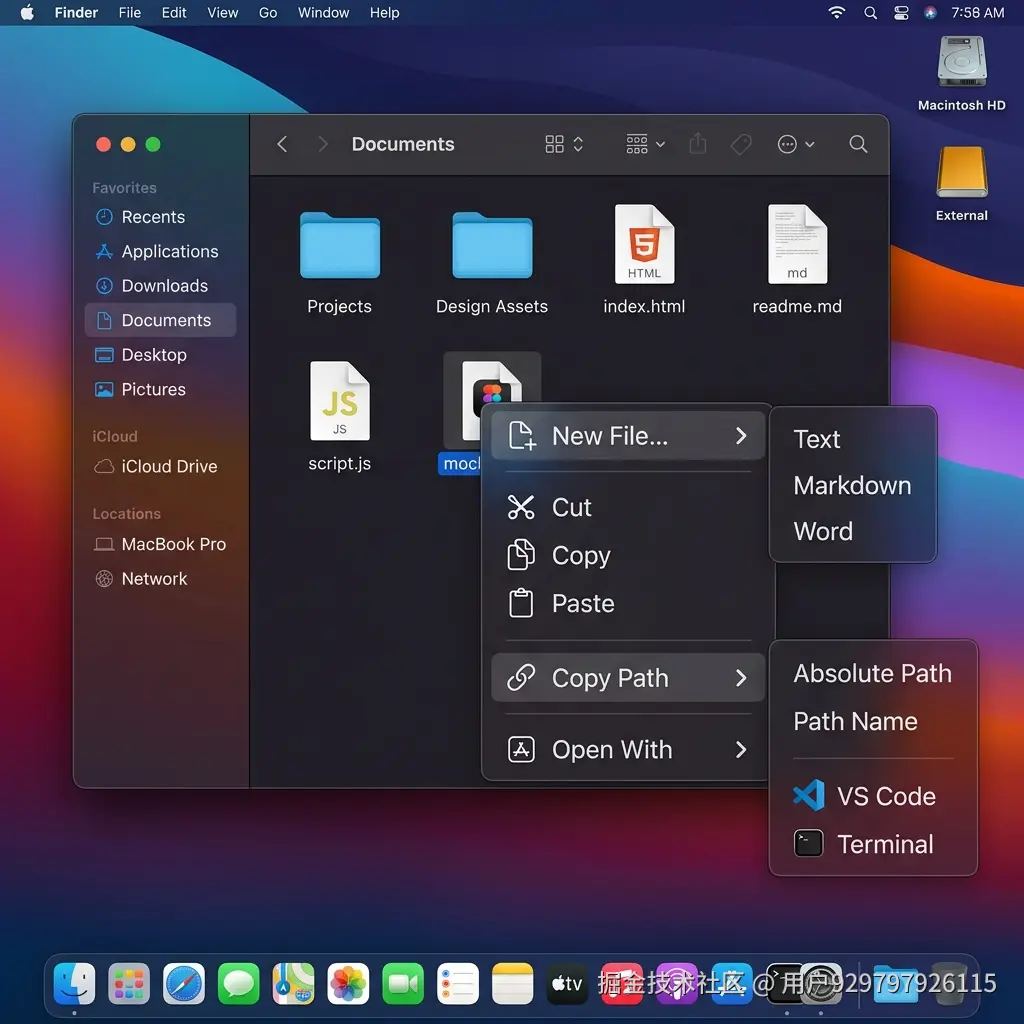Go back with the left chevron
Viewport: 1024px width, 1024px height.
pos(282,144)
